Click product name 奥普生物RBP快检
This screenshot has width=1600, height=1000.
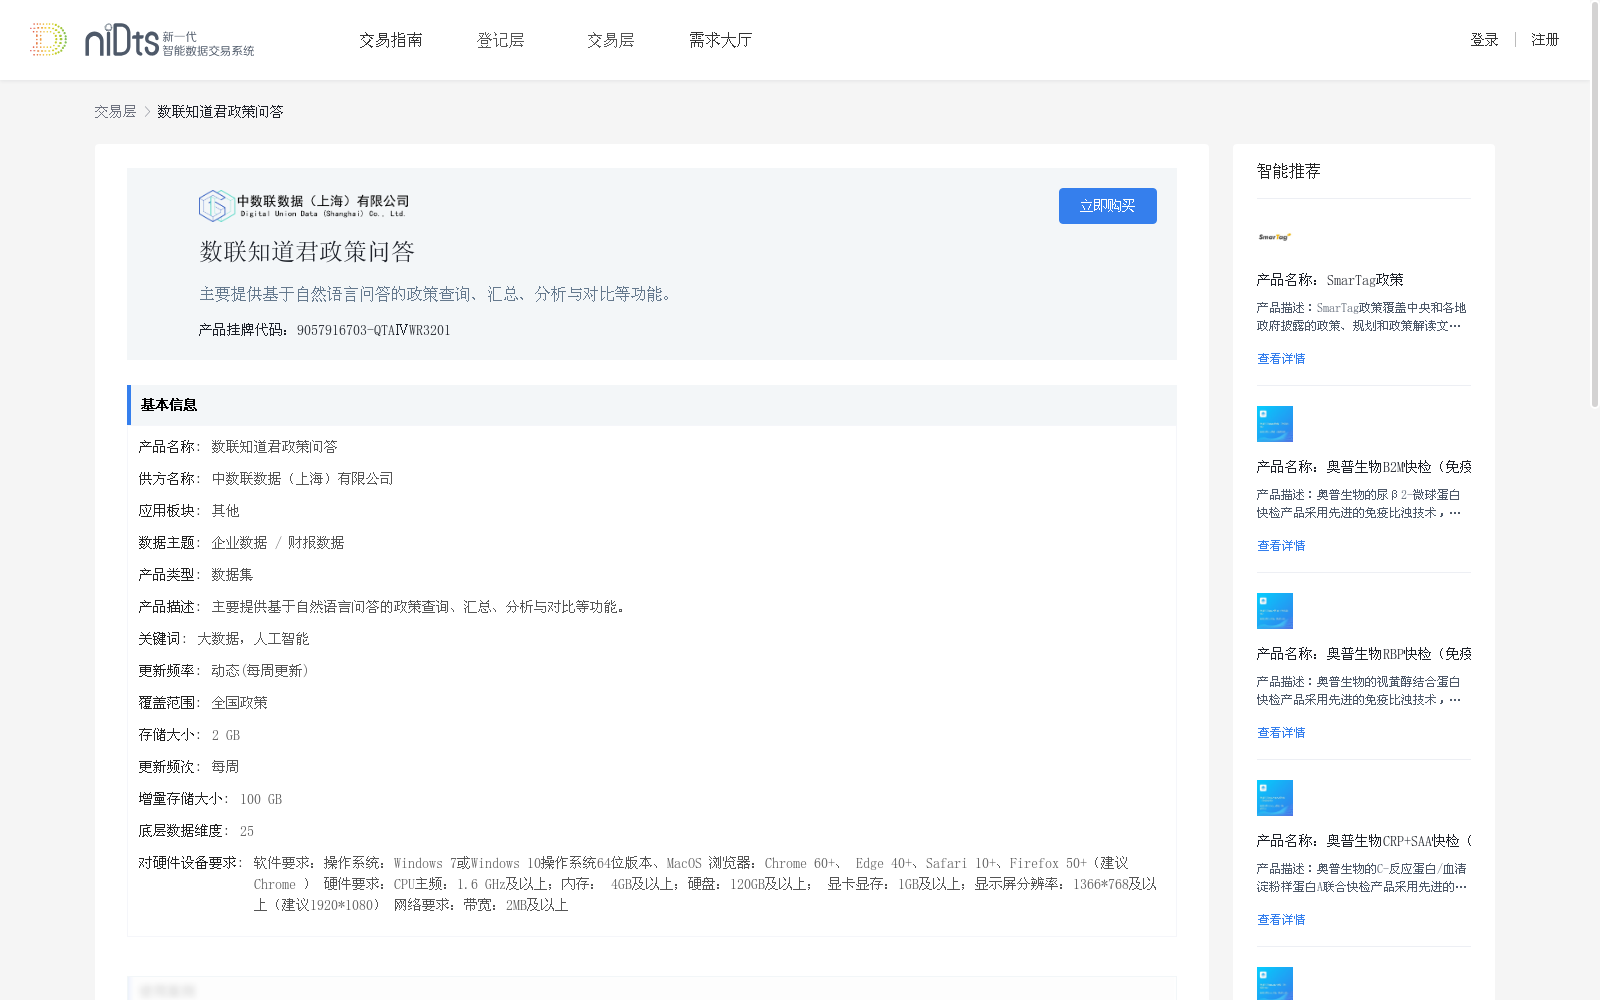coord(1364,654)
